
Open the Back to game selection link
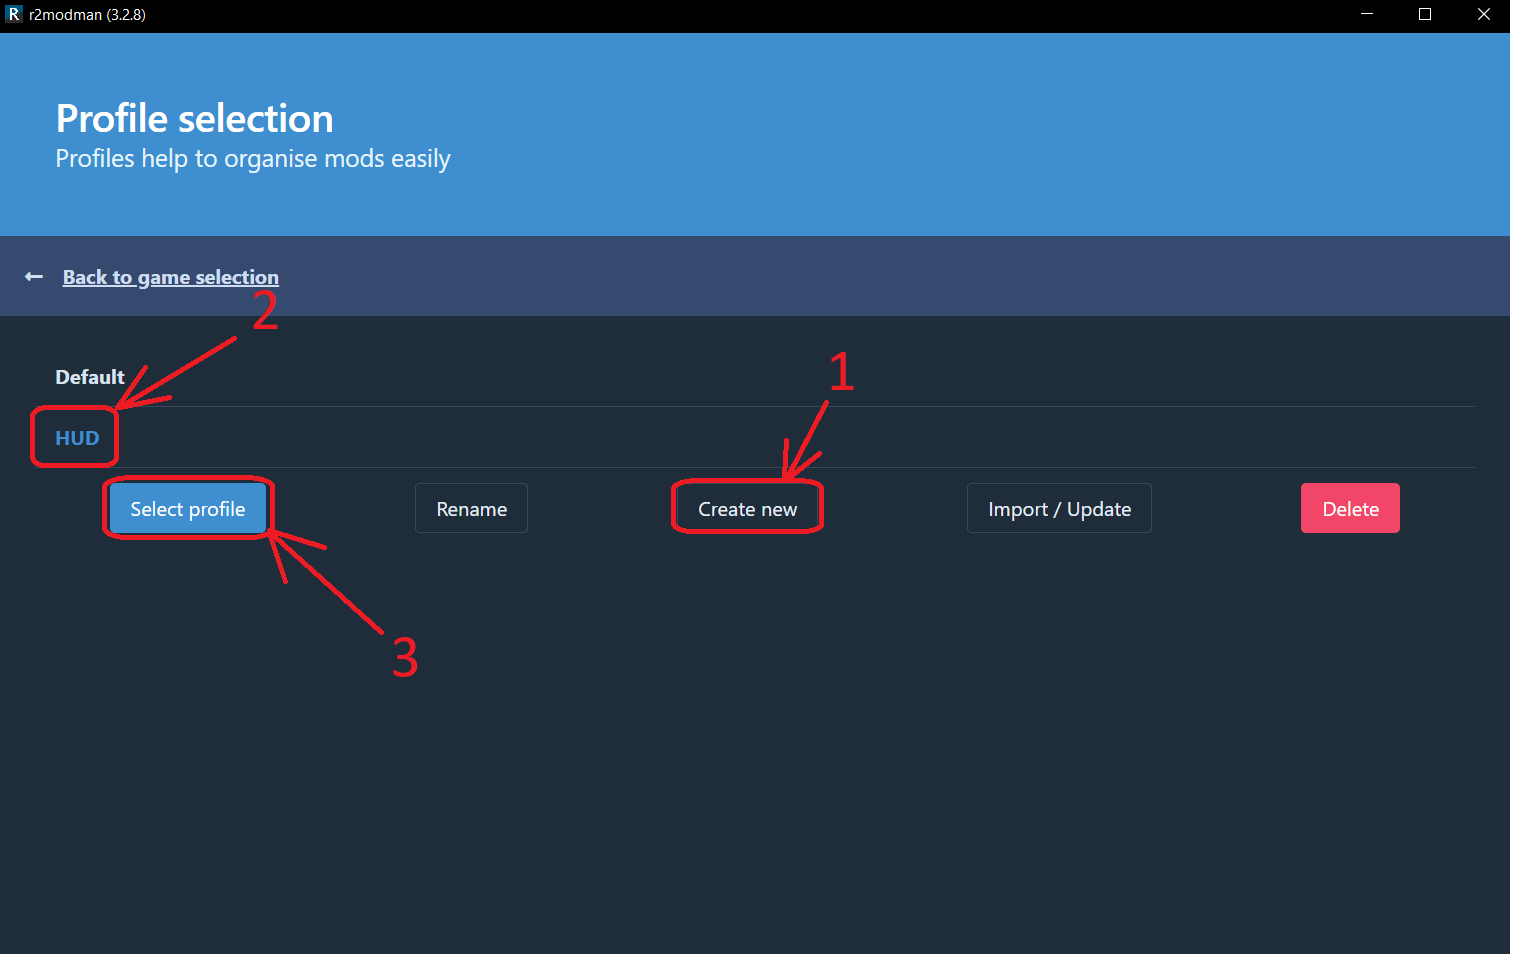tap(171, 277)
